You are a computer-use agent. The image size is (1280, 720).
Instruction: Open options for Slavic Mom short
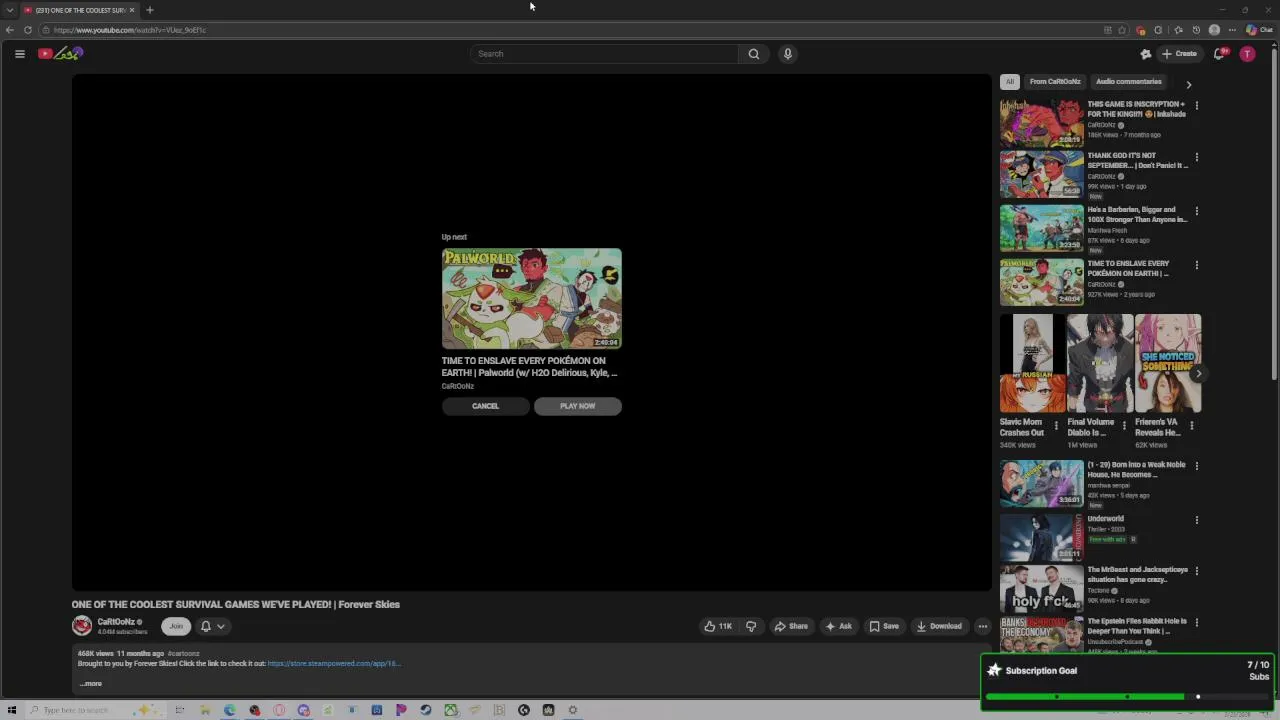click(x=1056, y=425)
